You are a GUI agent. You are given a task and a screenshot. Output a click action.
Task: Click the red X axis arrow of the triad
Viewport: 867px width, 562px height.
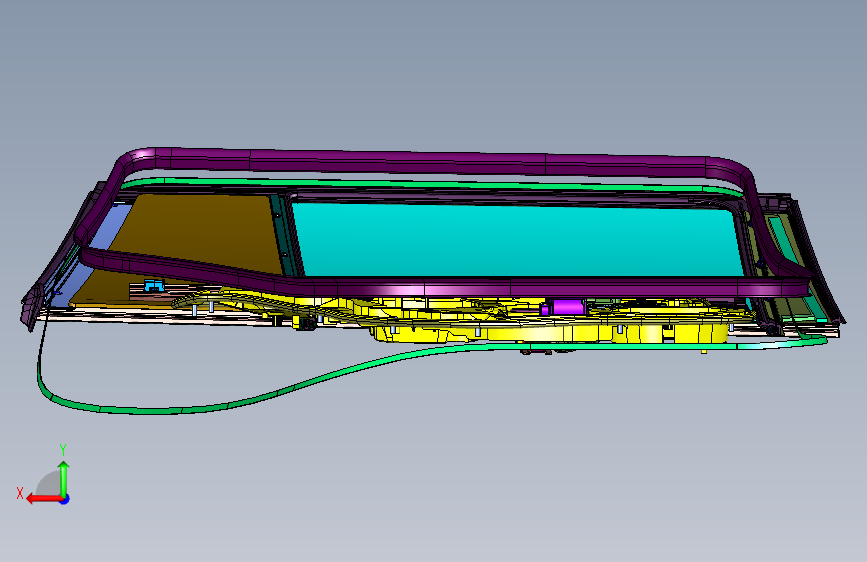pyautogui.click(x=43, y=499)
